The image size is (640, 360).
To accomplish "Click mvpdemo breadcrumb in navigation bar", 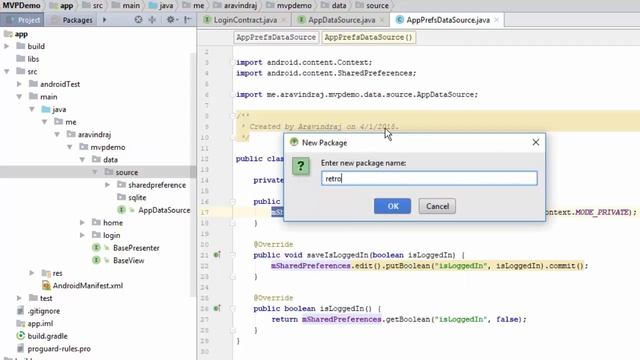I will coord(289,5).
